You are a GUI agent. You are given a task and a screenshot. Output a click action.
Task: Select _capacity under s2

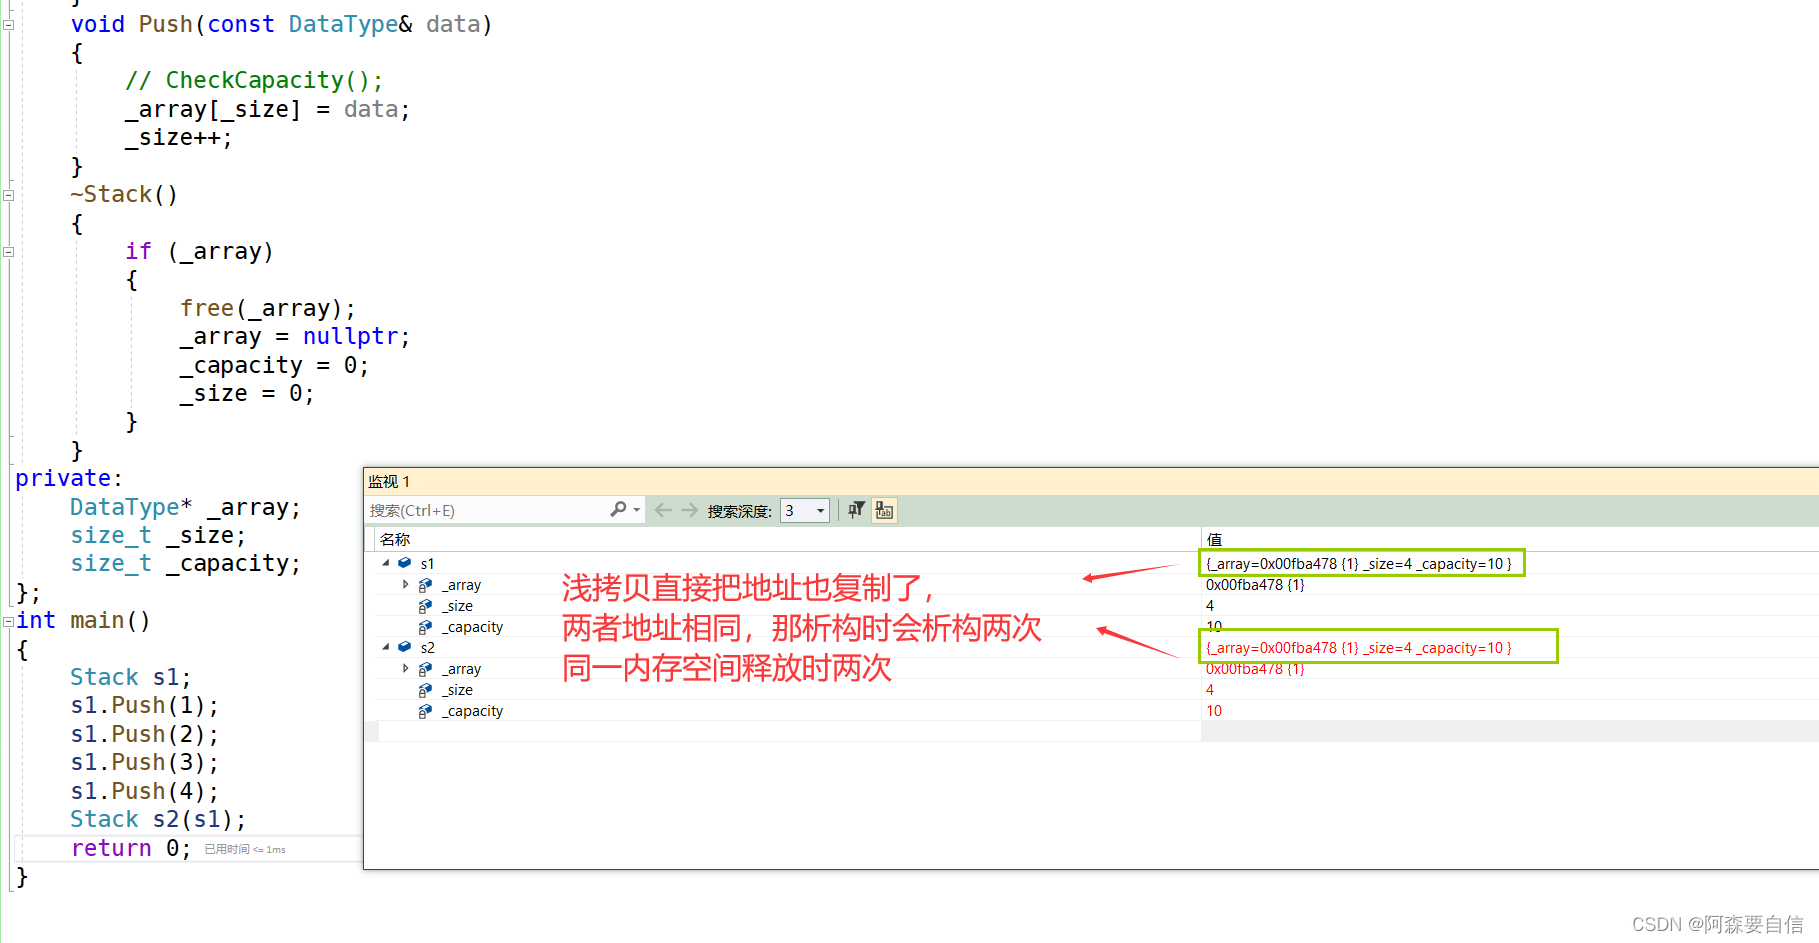point(472,711)
